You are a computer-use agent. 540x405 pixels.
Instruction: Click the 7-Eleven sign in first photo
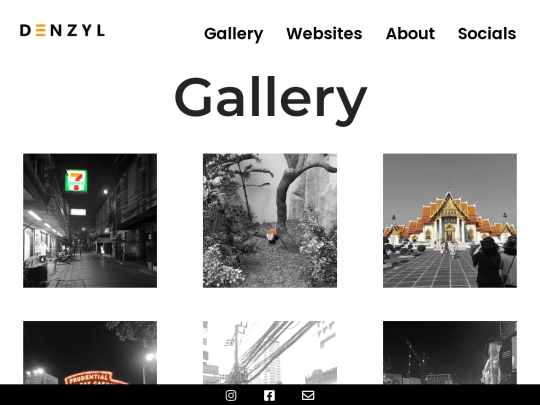(76, 181)
